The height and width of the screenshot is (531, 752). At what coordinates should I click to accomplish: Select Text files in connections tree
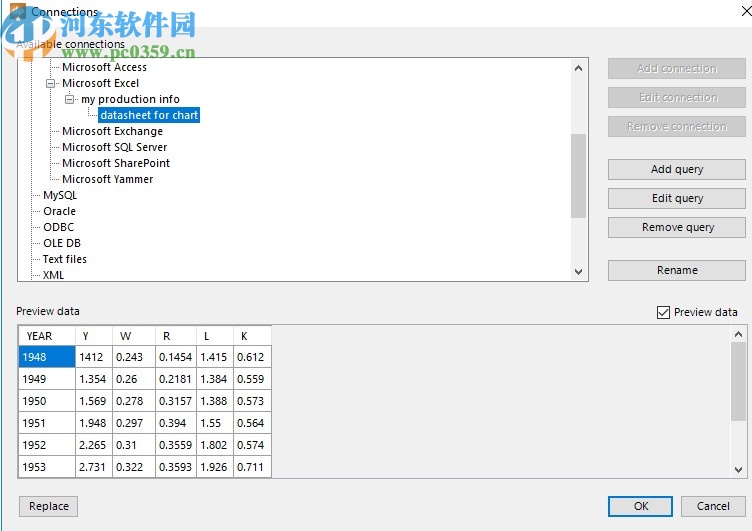pyautogui.click(x=64, y=259)
